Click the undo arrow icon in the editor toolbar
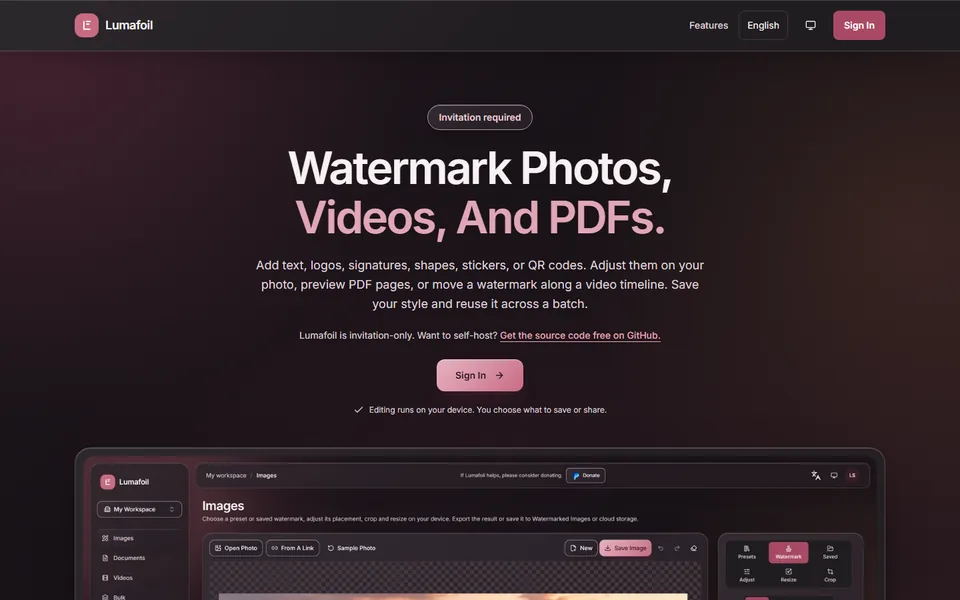 (x=660, y=548)
